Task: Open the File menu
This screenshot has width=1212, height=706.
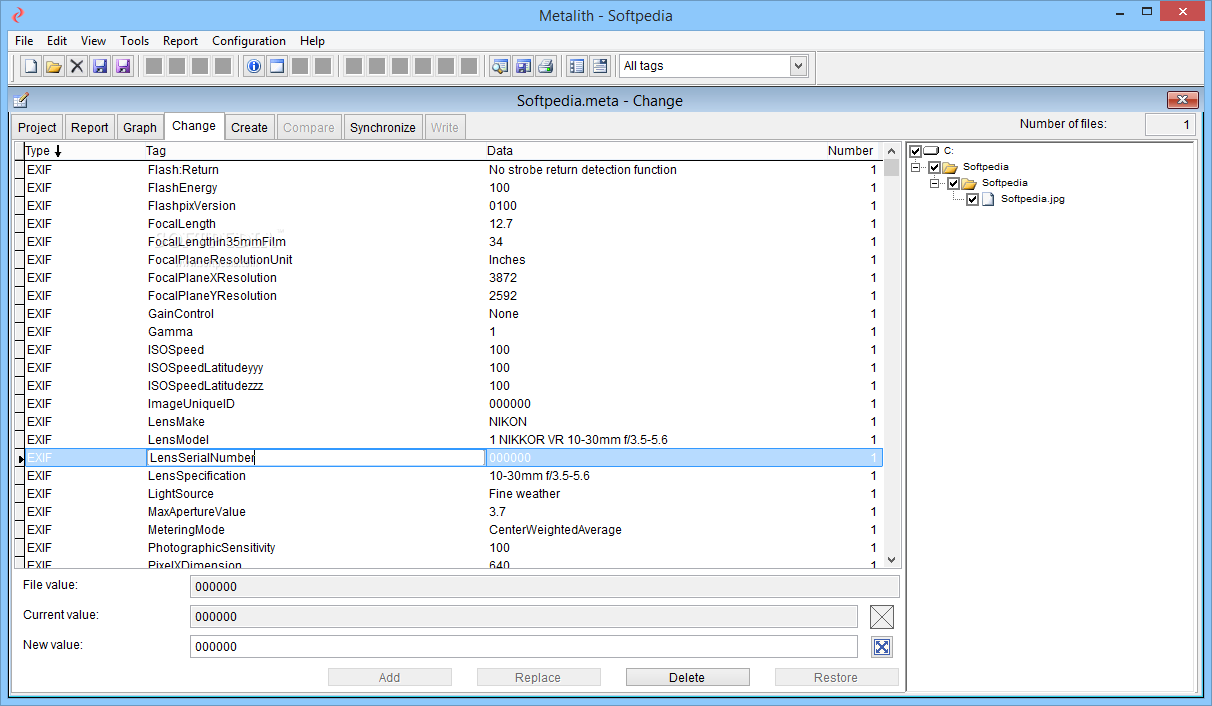Action: (x=24, y=41)
